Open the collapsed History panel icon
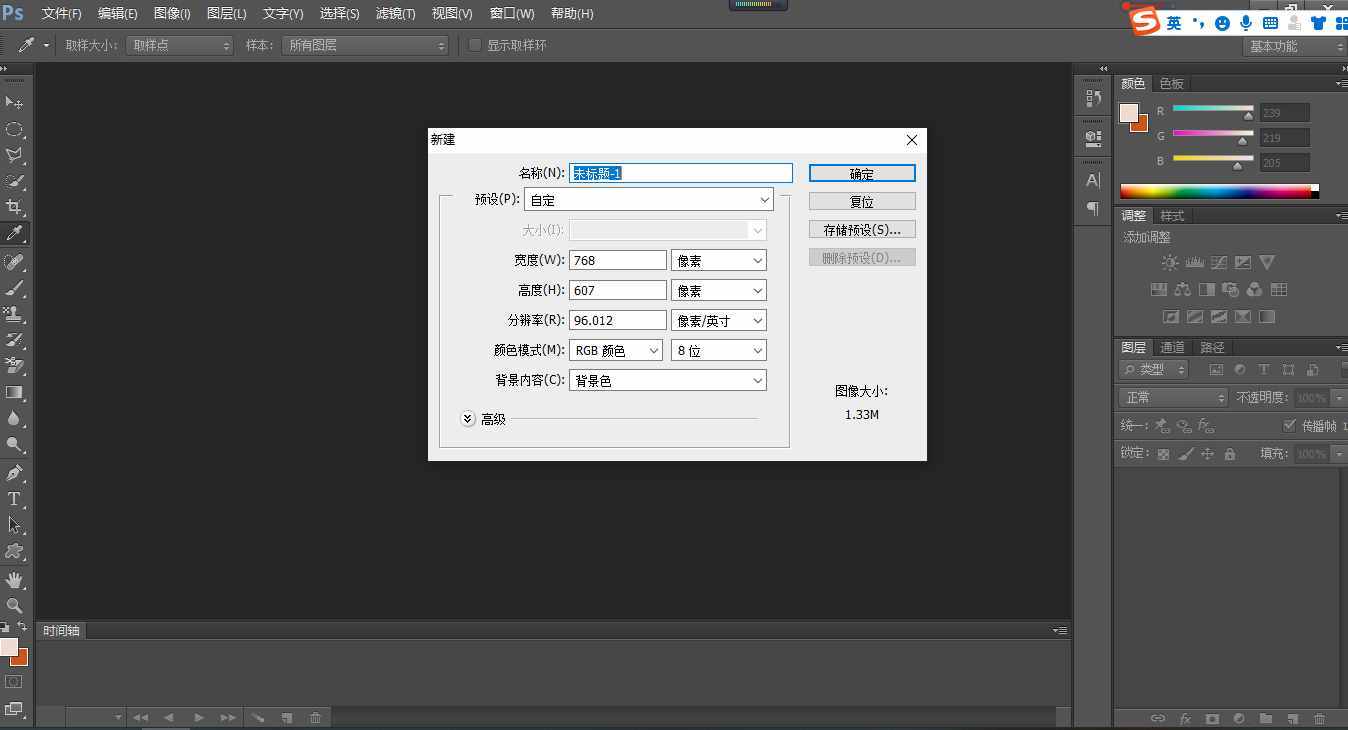The width and height of the screenshot is (1348, 730). point(1092,98)
